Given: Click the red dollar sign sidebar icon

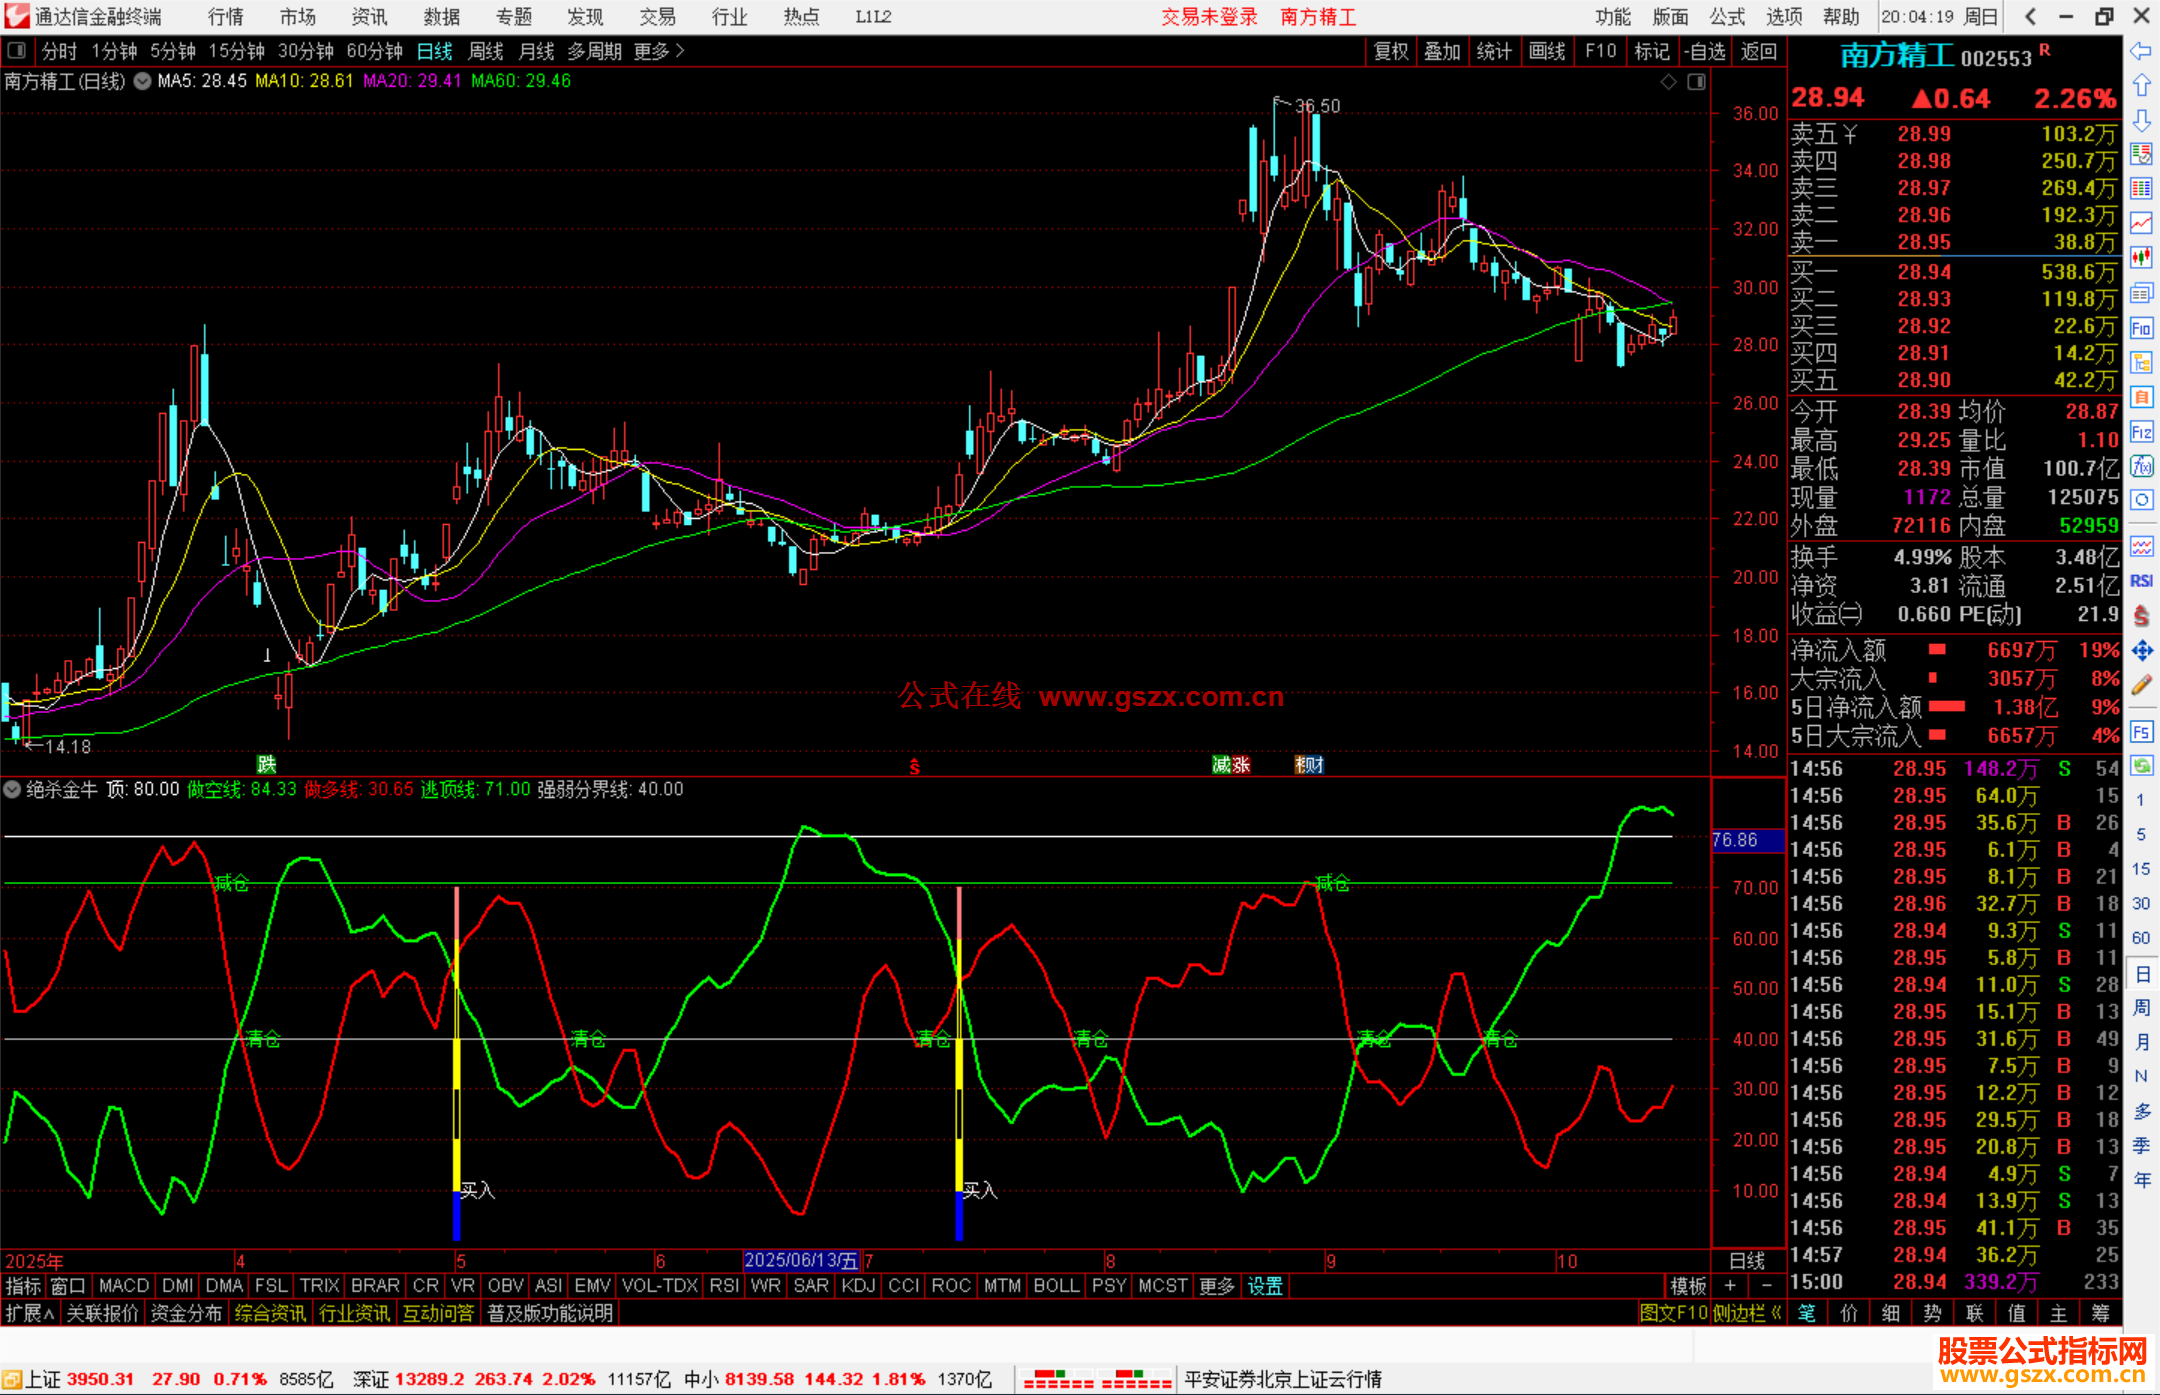Looking at the screenshot, I should coord(2141,616).
